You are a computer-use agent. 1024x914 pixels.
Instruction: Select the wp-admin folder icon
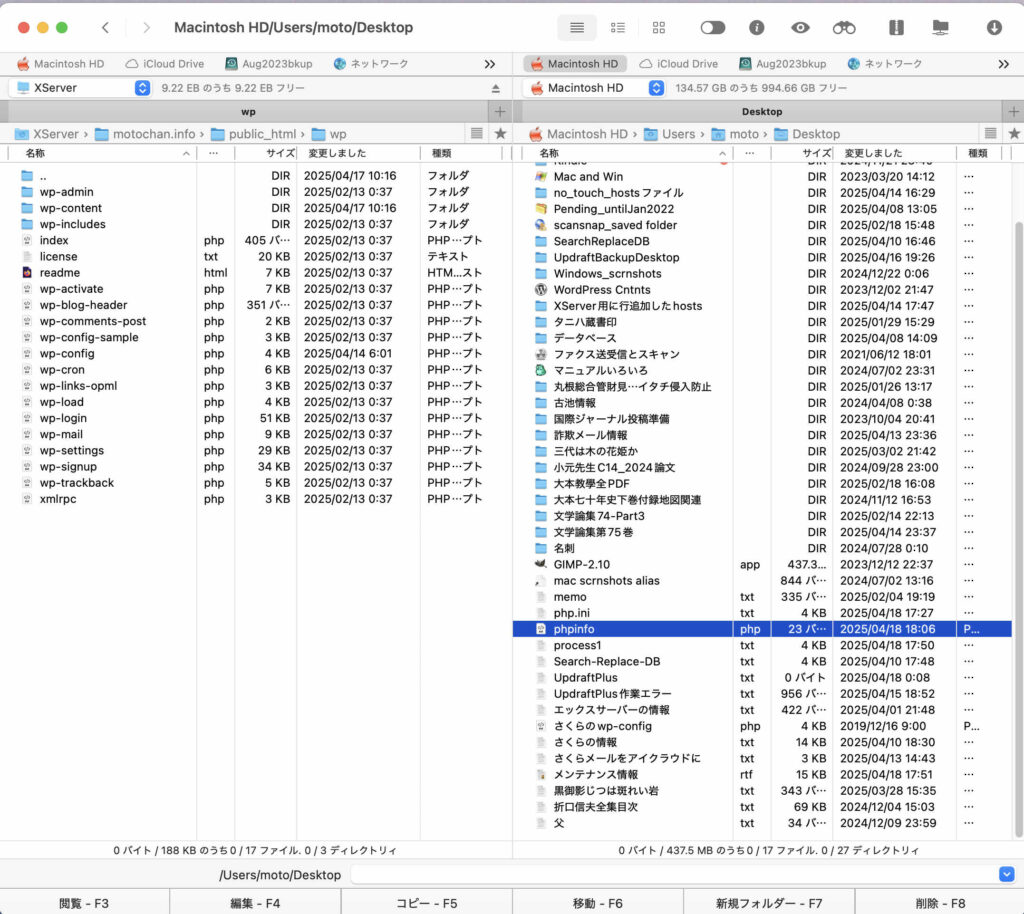(x=27, y=192)
